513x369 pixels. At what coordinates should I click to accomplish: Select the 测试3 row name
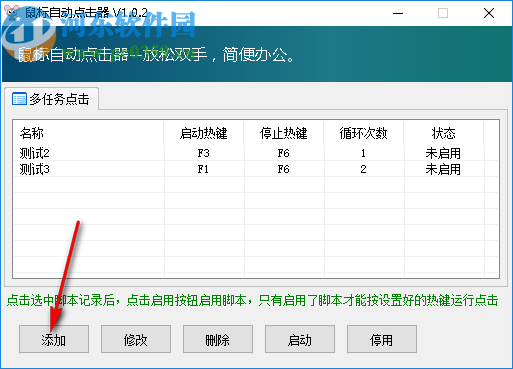point(34,169)
